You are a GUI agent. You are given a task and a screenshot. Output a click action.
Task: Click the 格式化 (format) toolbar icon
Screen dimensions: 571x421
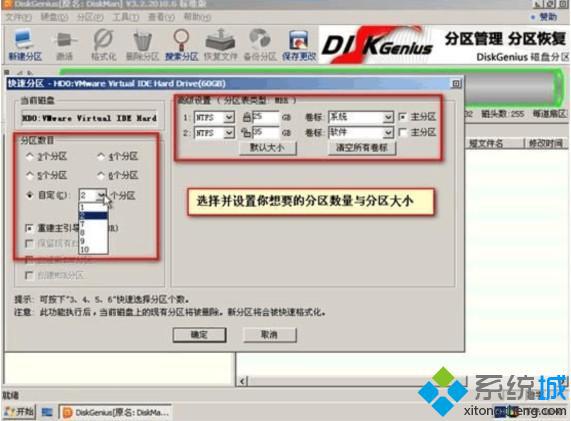click(104, 45)
